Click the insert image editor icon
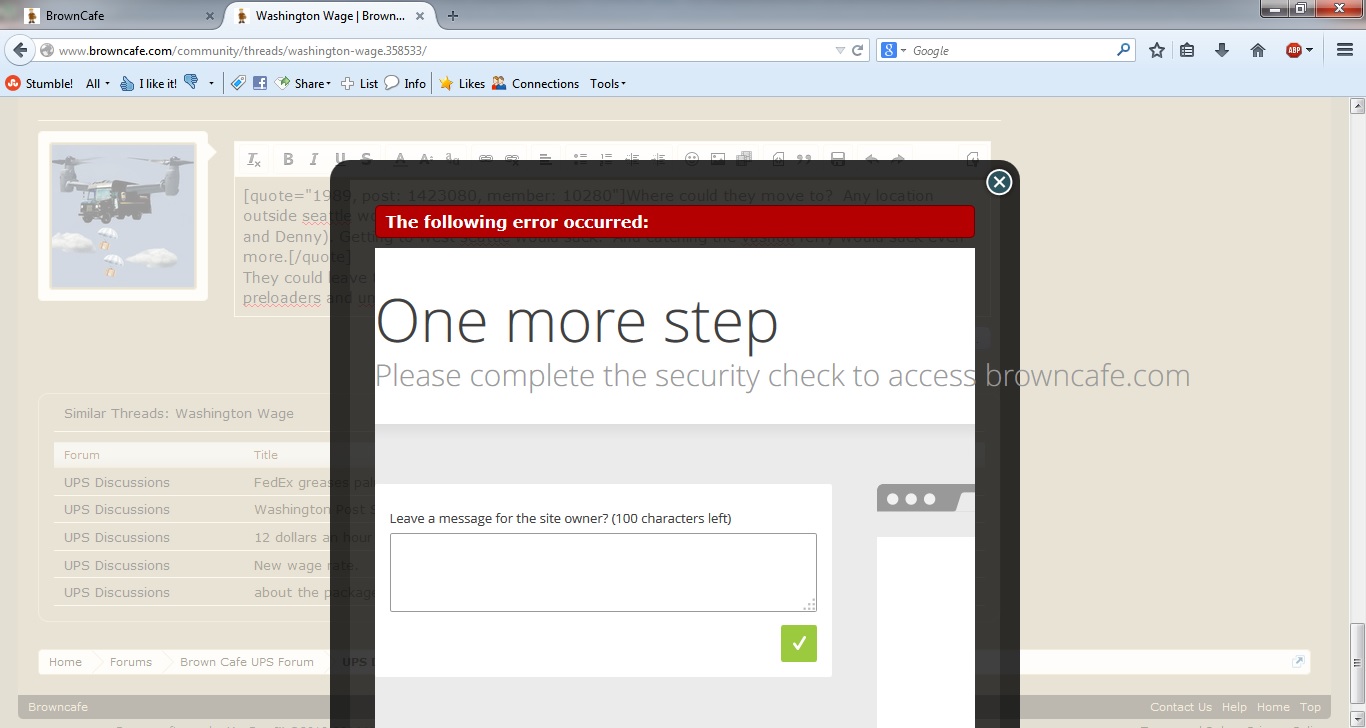Image resolution: width=1366 pixels, height=728 pixels. [718, 159]
